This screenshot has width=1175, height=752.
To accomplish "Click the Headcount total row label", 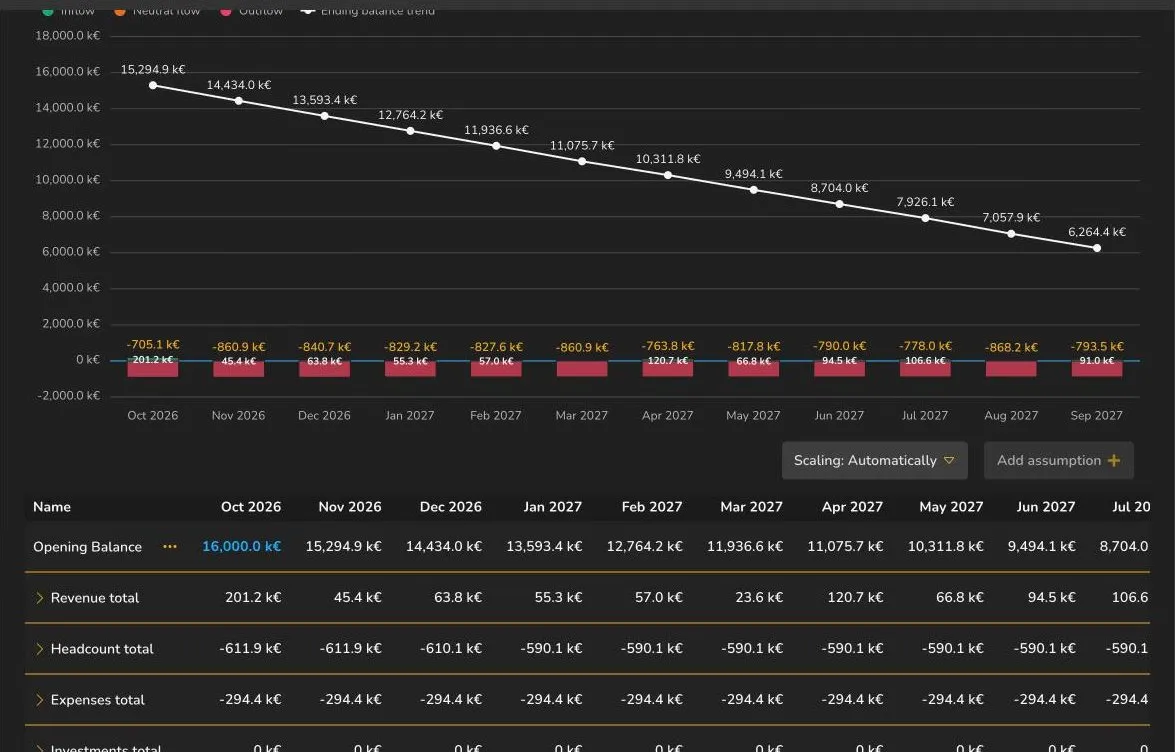I will (x=102, y=649).
